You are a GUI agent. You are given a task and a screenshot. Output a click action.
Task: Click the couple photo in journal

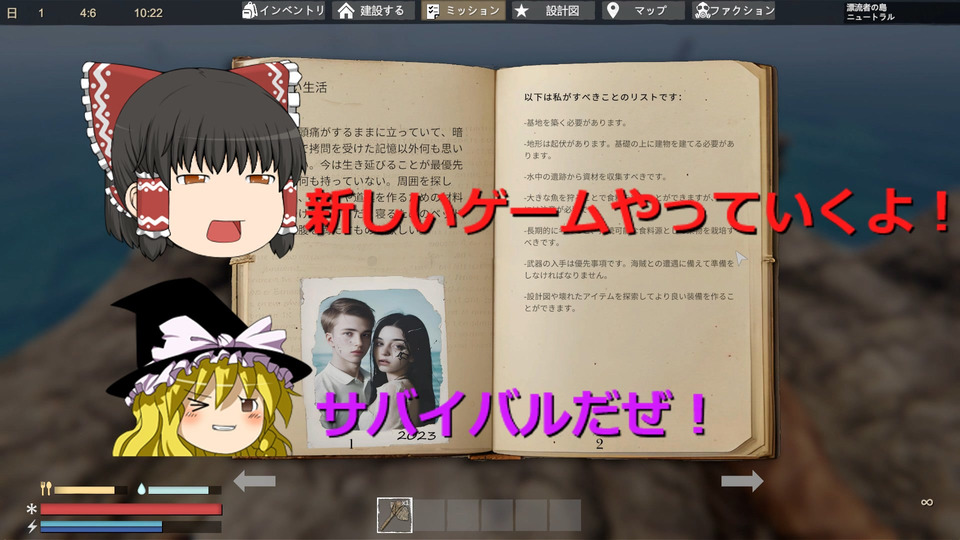point(375,361)
